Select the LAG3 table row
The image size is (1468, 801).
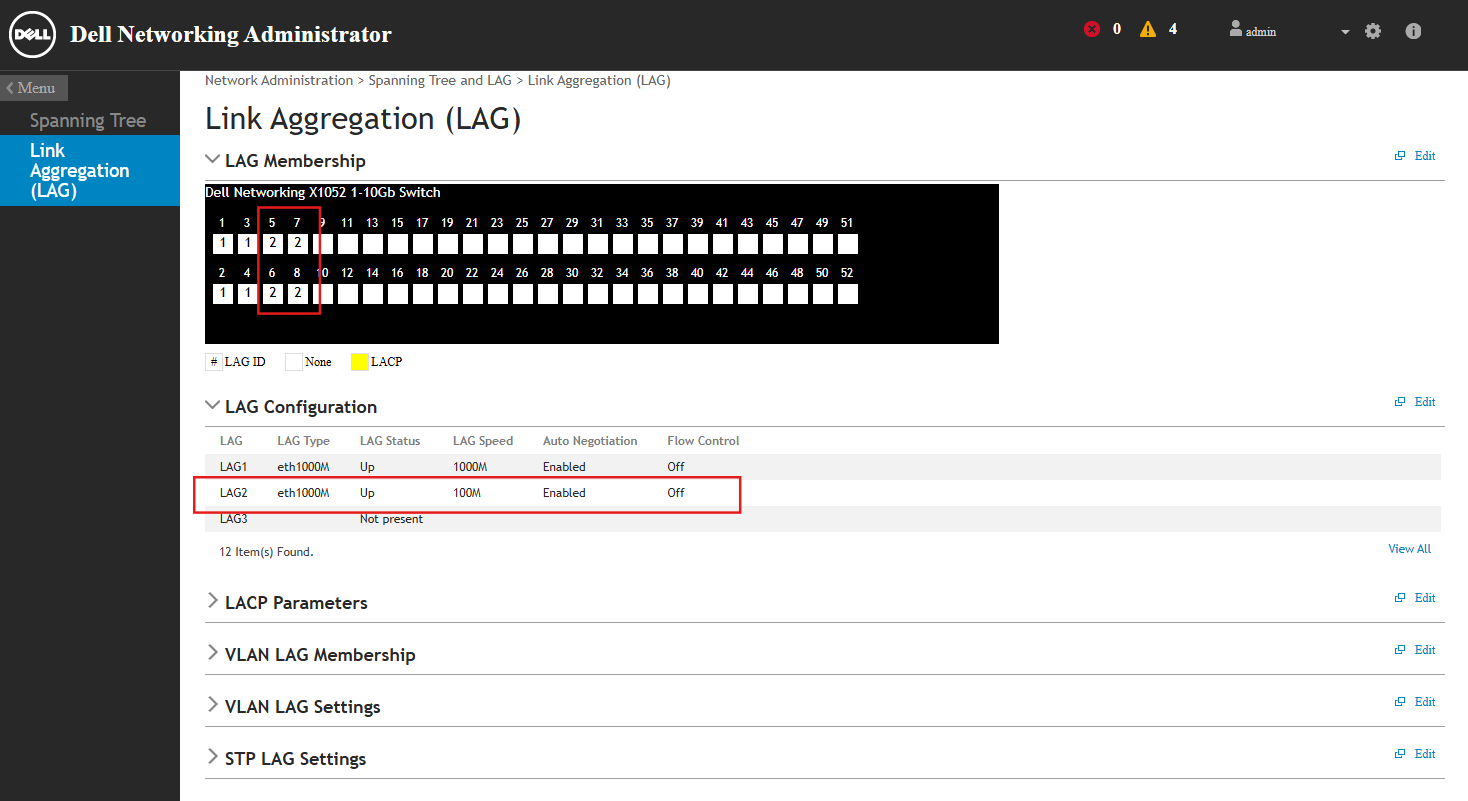(823, 519)
